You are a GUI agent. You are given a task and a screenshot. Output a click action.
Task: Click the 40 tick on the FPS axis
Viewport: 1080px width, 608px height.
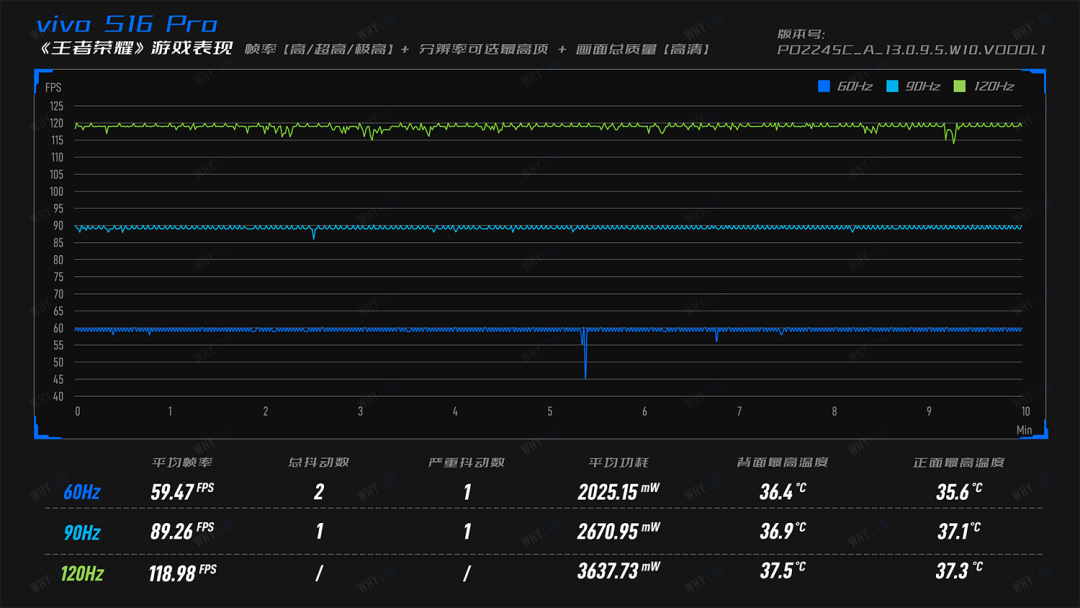(x=58, y=397)
